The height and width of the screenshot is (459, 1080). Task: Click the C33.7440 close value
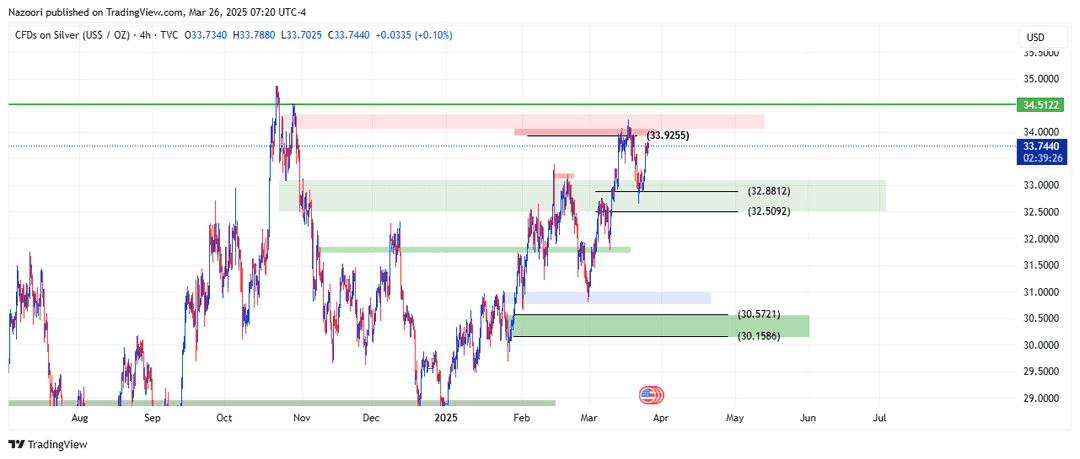349,35
